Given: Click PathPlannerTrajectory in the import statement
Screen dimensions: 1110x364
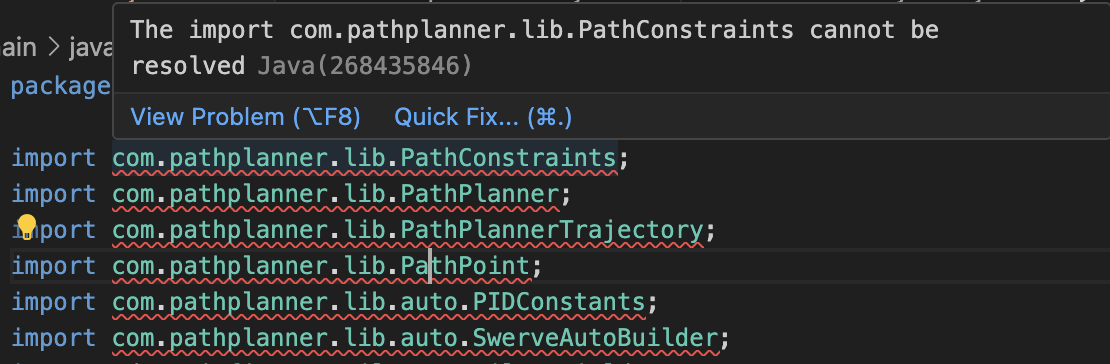Looking at the screenshot, I should (551, 229).
